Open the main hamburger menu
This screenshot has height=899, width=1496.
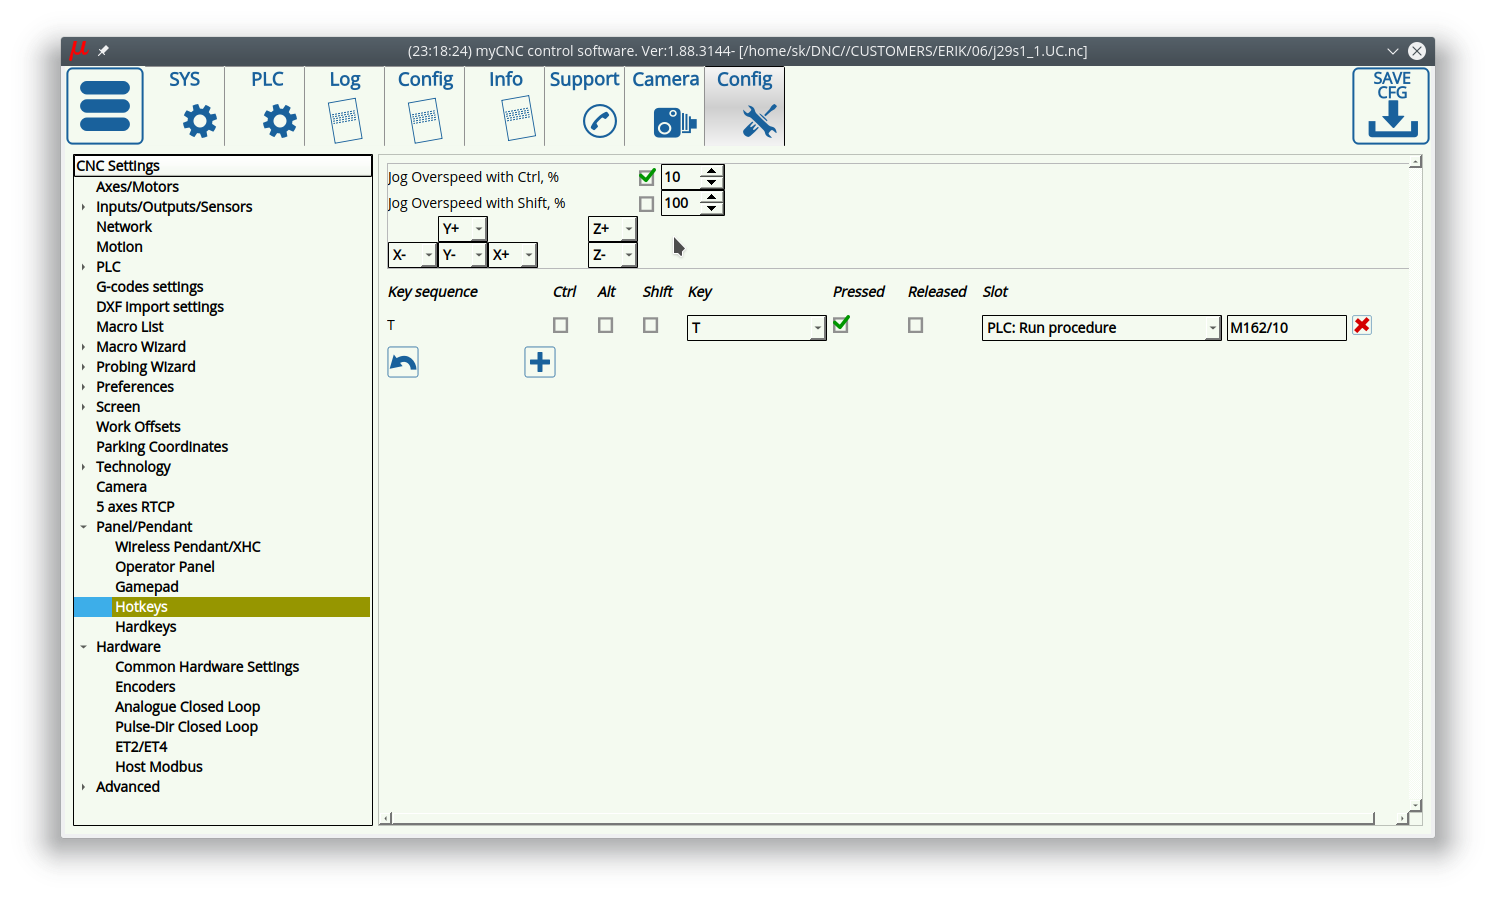(x=105, y=106)
